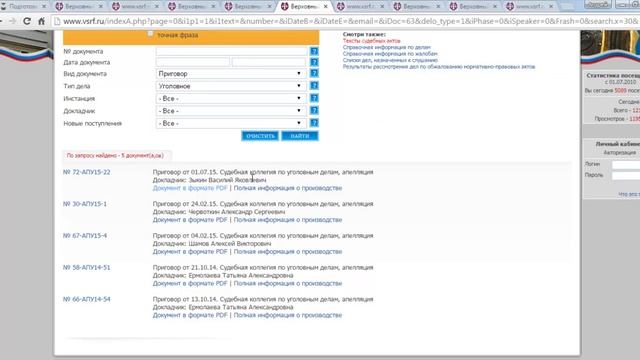Open case № 58-АПУ14-51
Image resolution: width=640 pixels, height=360 pixels.
tap(87, 267)
